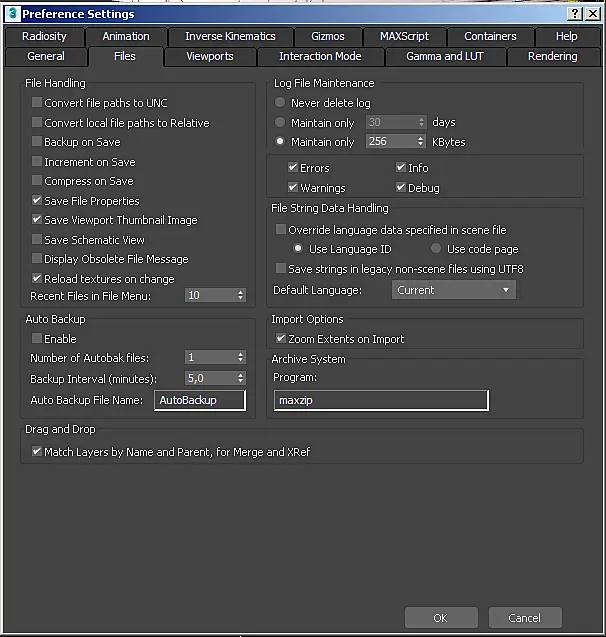Open the Viewports tab
Viewport: 606px width, 637px height.
tap(210, 56)
